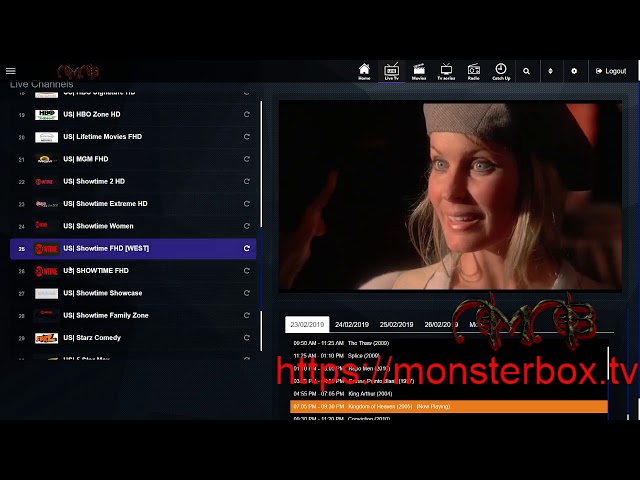
Task: Switch to 26/02/2019 schedule tab
Action: [x=441, y=324]
